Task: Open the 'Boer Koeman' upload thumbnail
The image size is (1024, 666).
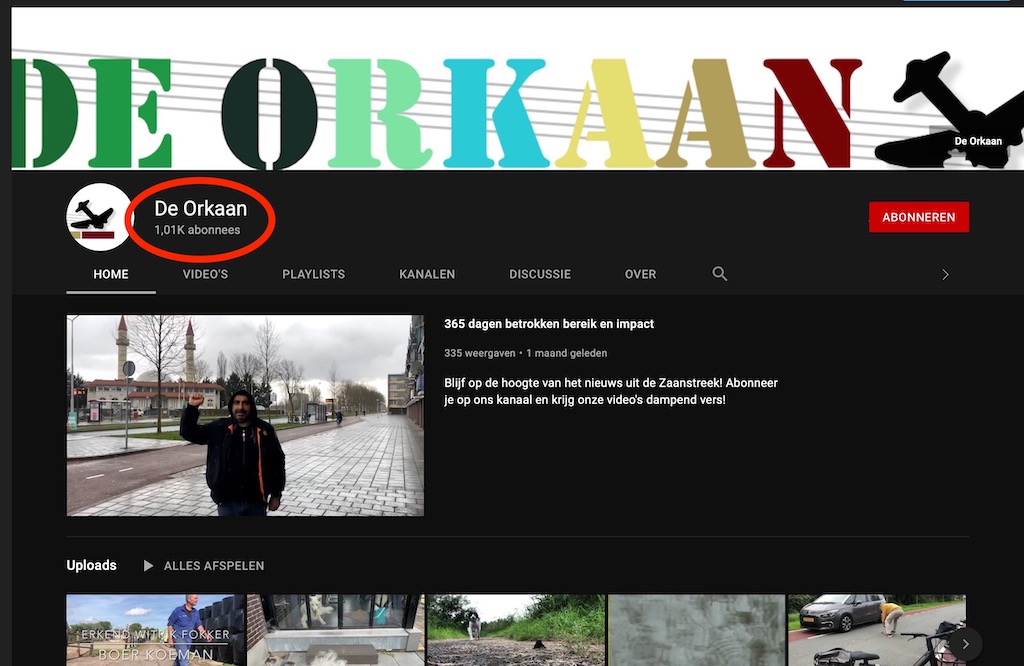Action: 155,630
